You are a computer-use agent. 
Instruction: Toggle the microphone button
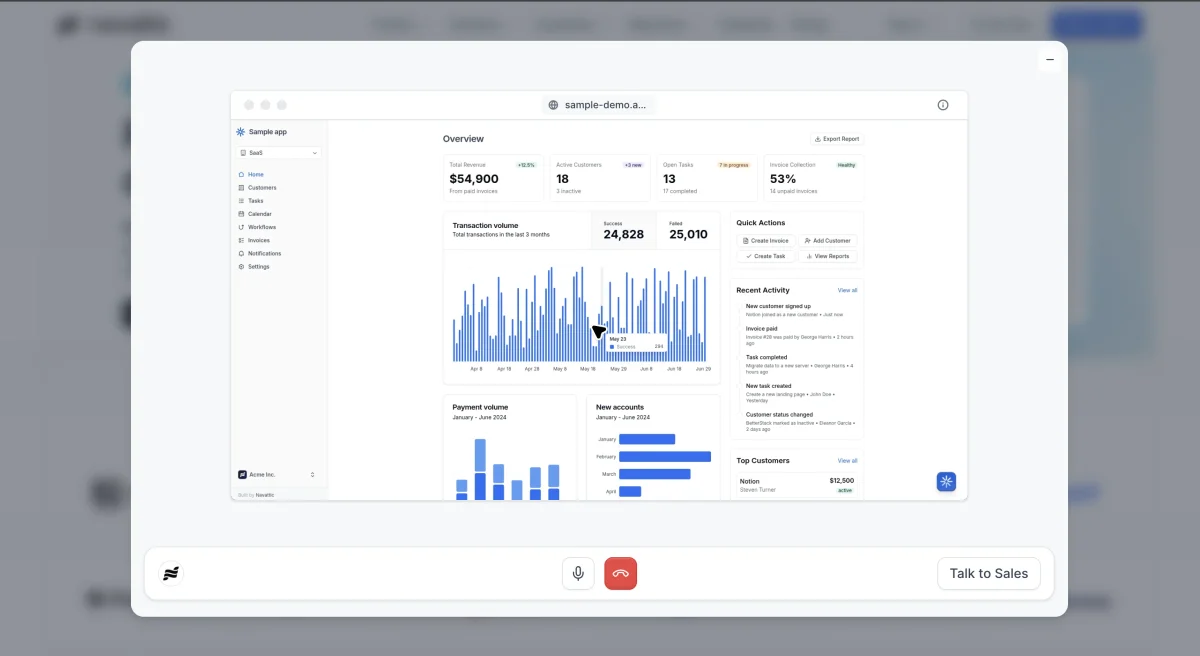[x=578, y=574]
